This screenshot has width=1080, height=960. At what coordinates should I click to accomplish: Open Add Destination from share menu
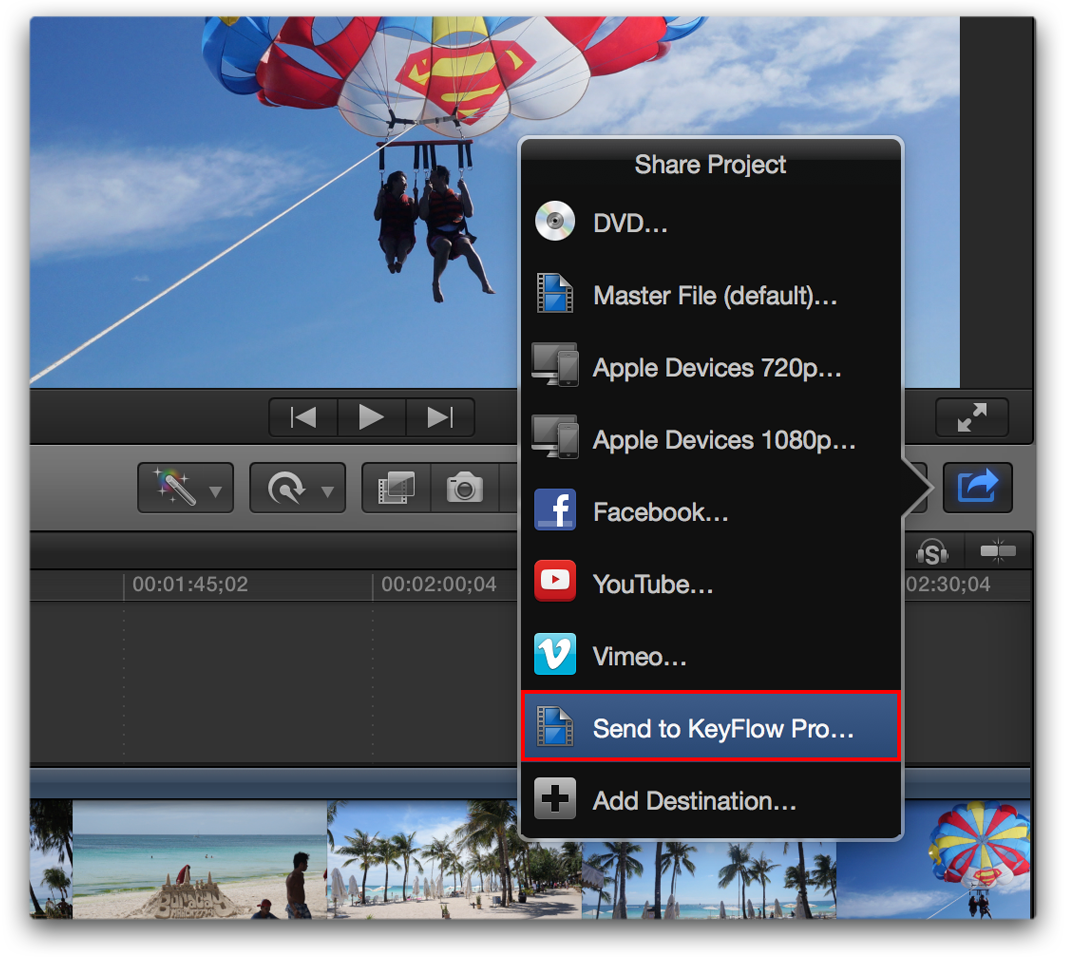click(696, 800)
